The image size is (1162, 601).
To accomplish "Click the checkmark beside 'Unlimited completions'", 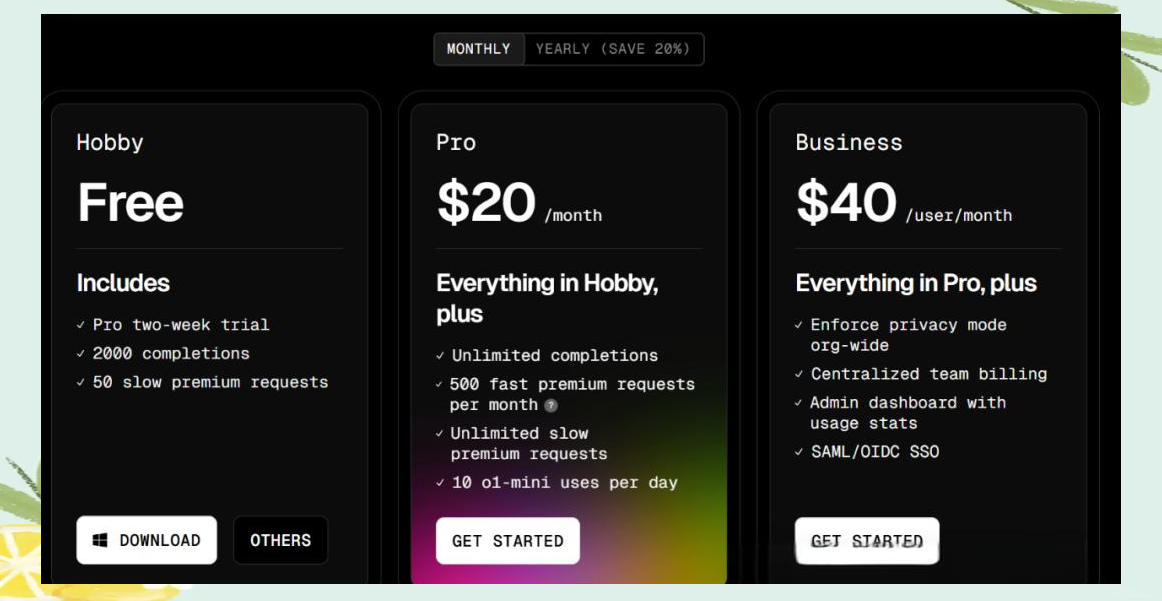I will point(441,356).
